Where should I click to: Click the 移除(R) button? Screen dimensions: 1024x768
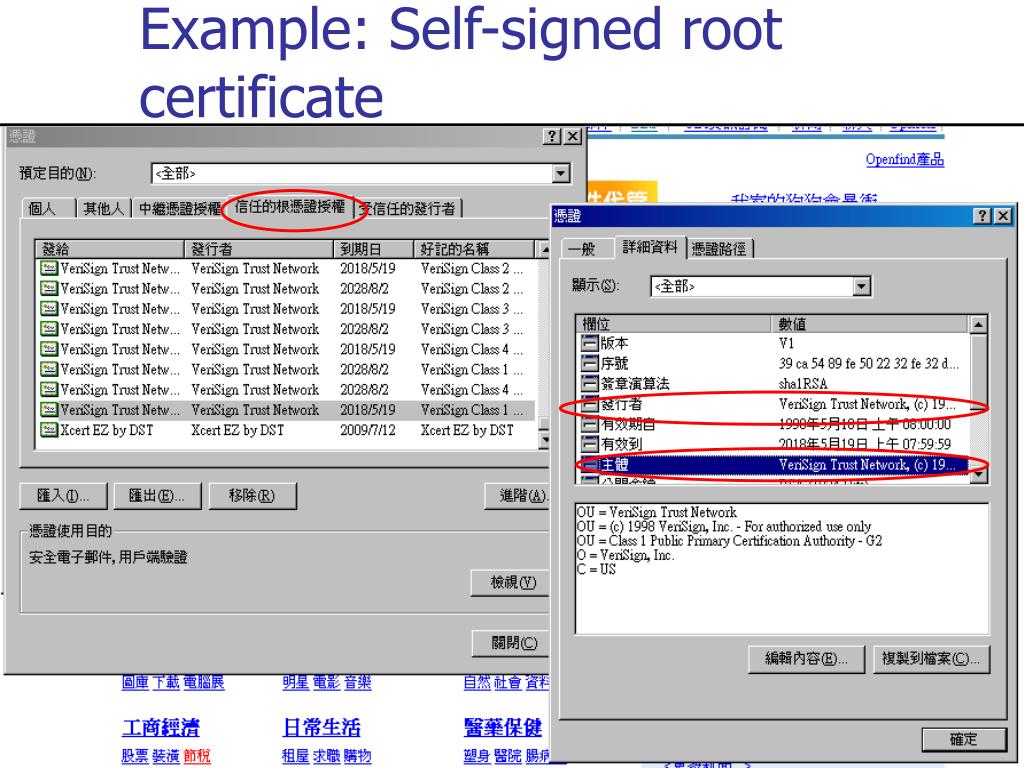click(x=252, y=496)
